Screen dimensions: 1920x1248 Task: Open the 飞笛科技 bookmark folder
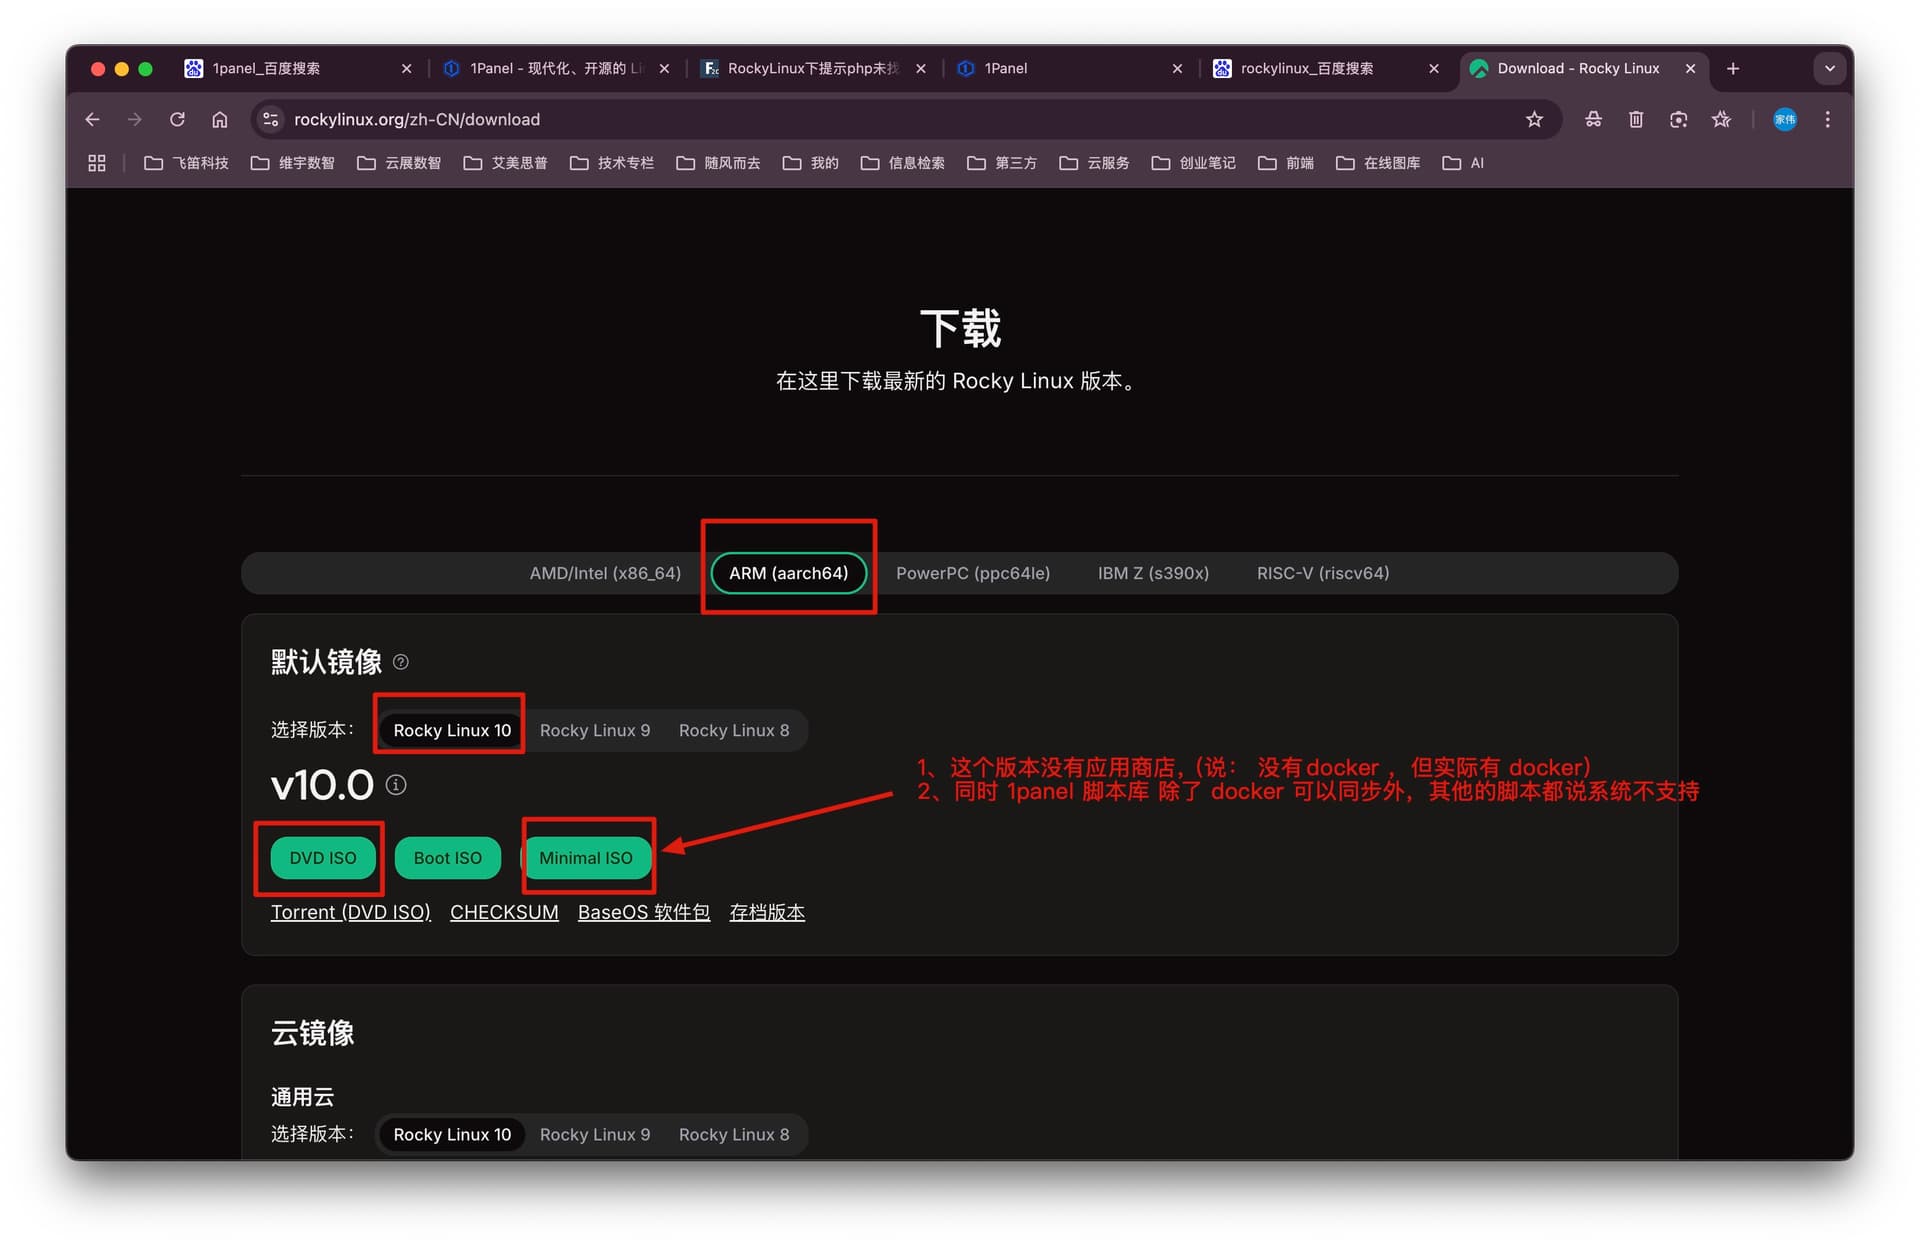[186, 163]
